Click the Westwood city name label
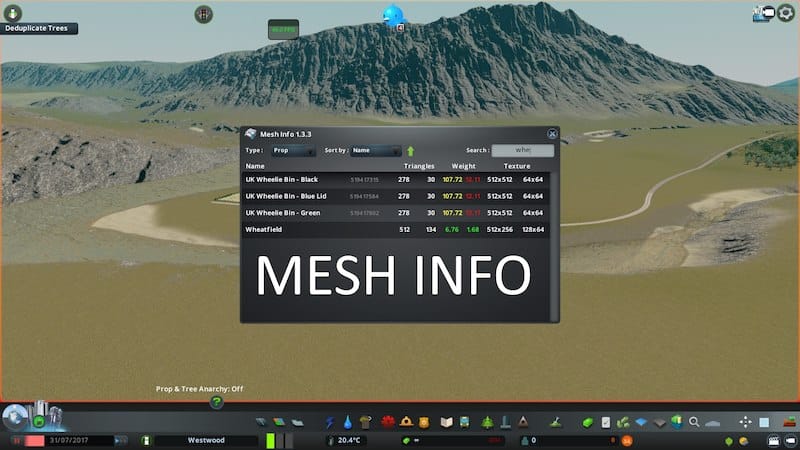 coord(207,440)
